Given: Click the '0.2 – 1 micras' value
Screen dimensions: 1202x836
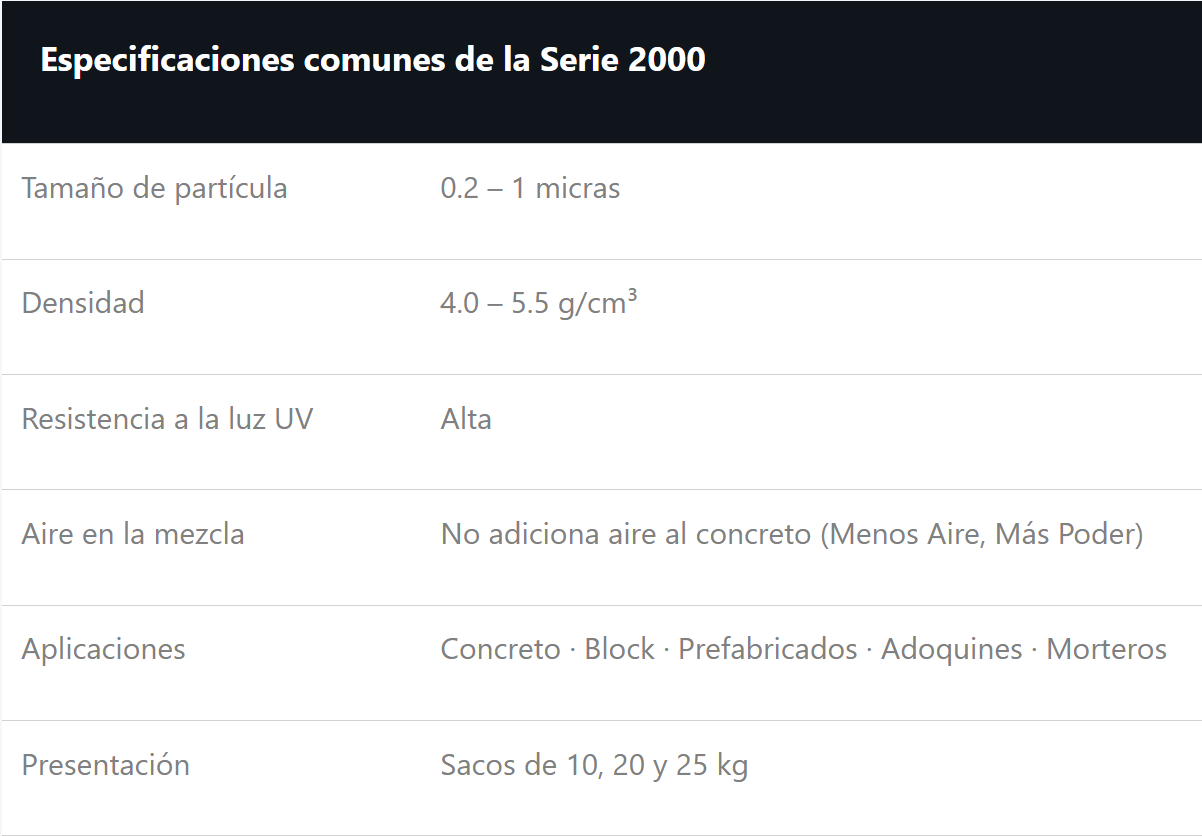Looking at the screenshot, I should [x=530, y=188].
